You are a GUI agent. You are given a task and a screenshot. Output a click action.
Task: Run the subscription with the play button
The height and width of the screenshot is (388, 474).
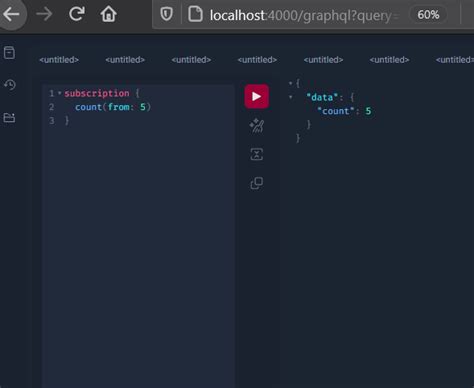tap(256, 96)
